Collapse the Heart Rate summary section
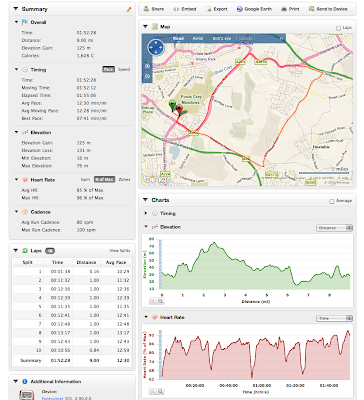 (16, 180)
